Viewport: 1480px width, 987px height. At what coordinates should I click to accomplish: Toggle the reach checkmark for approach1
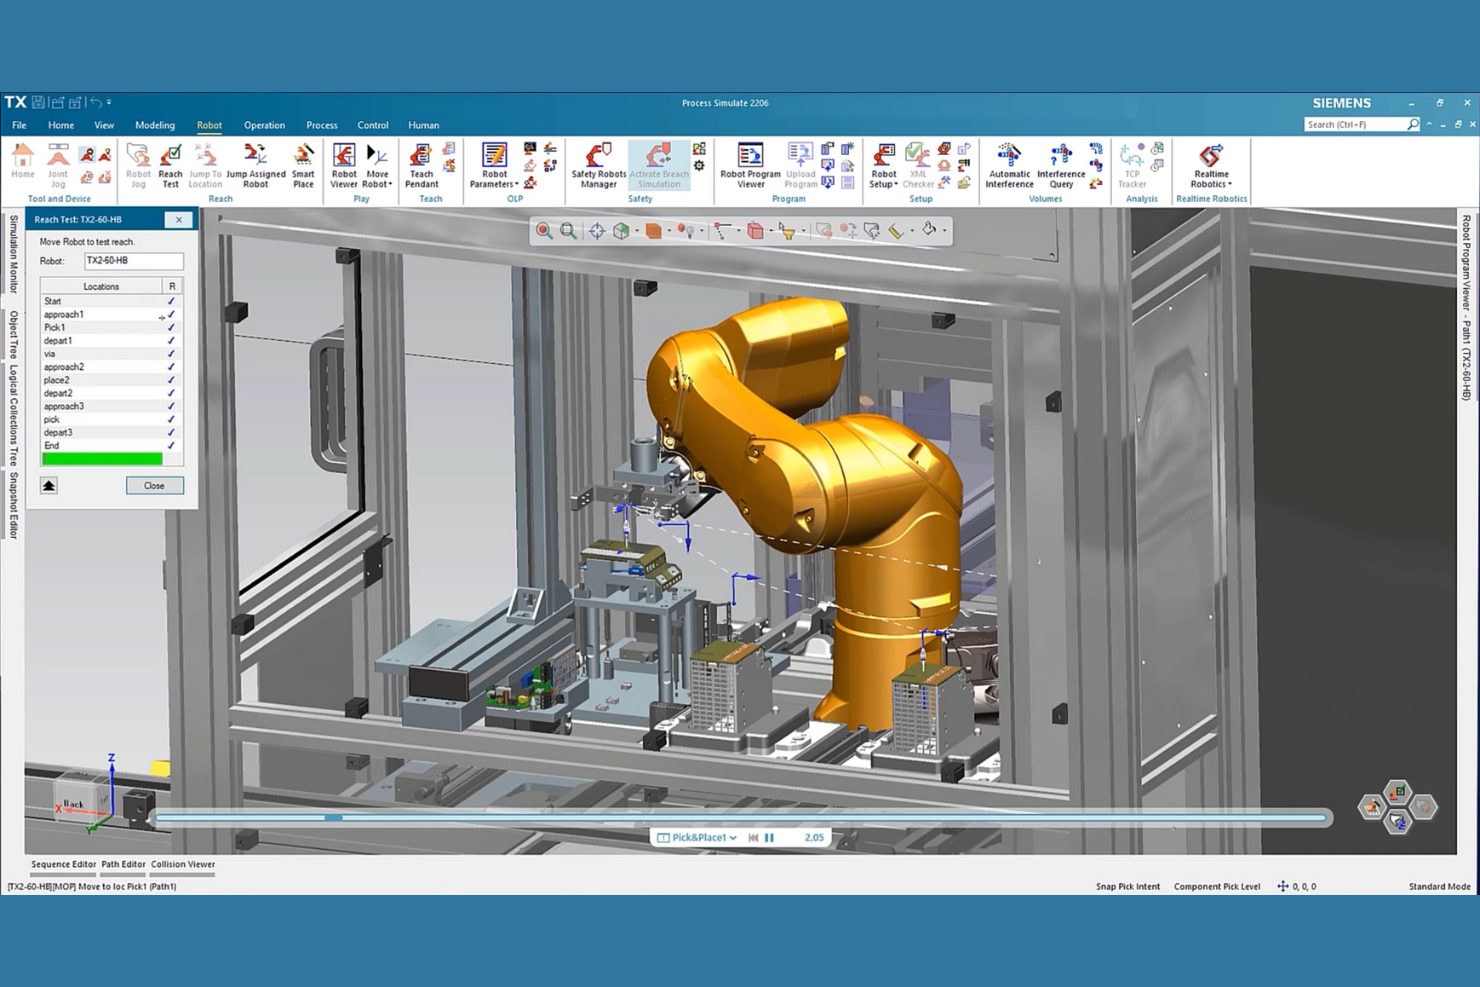[171, 314]
